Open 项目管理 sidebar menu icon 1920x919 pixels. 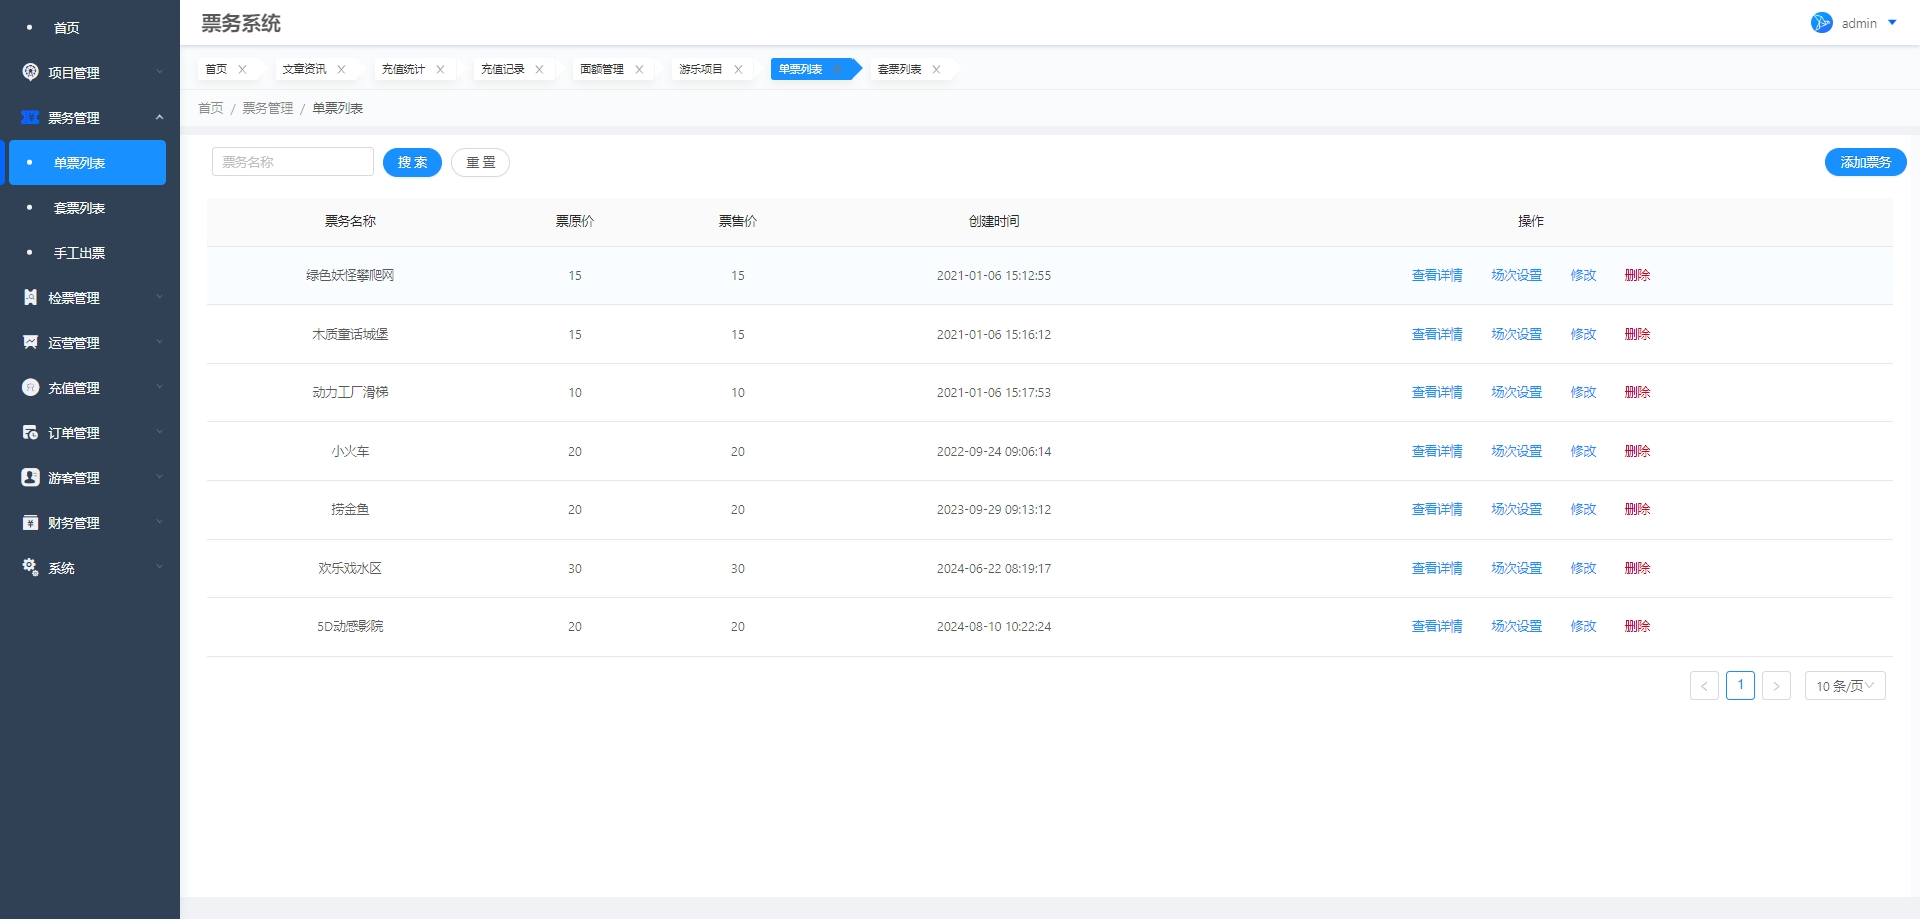[30, 72]
